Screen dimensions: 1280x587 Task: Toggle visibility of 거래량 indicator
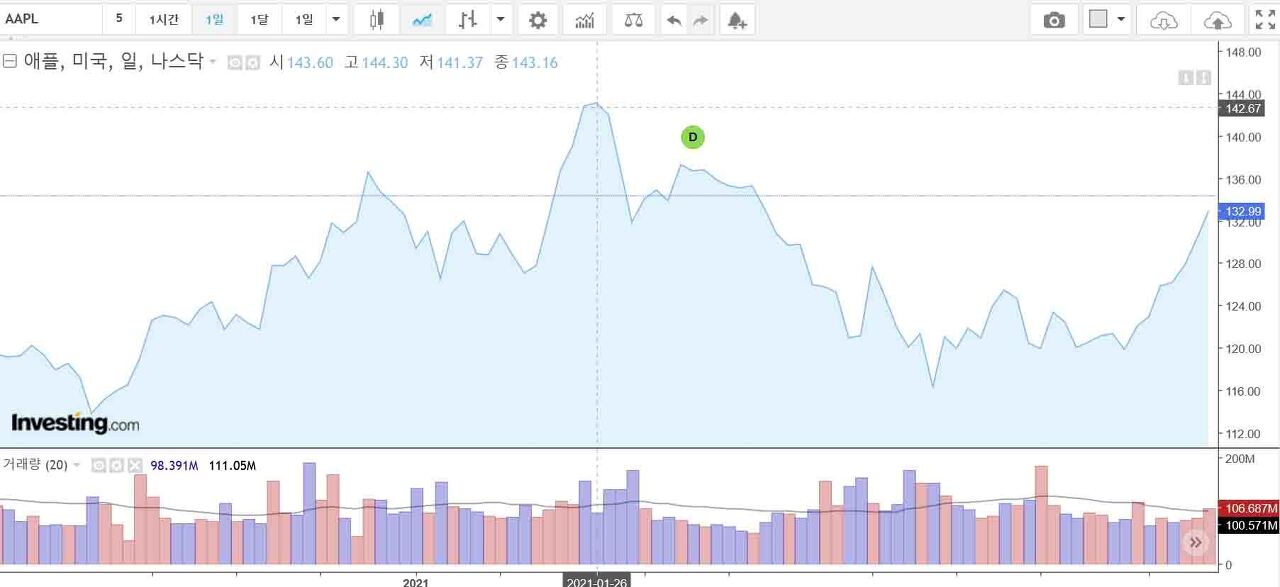click(x=99, y=465)
